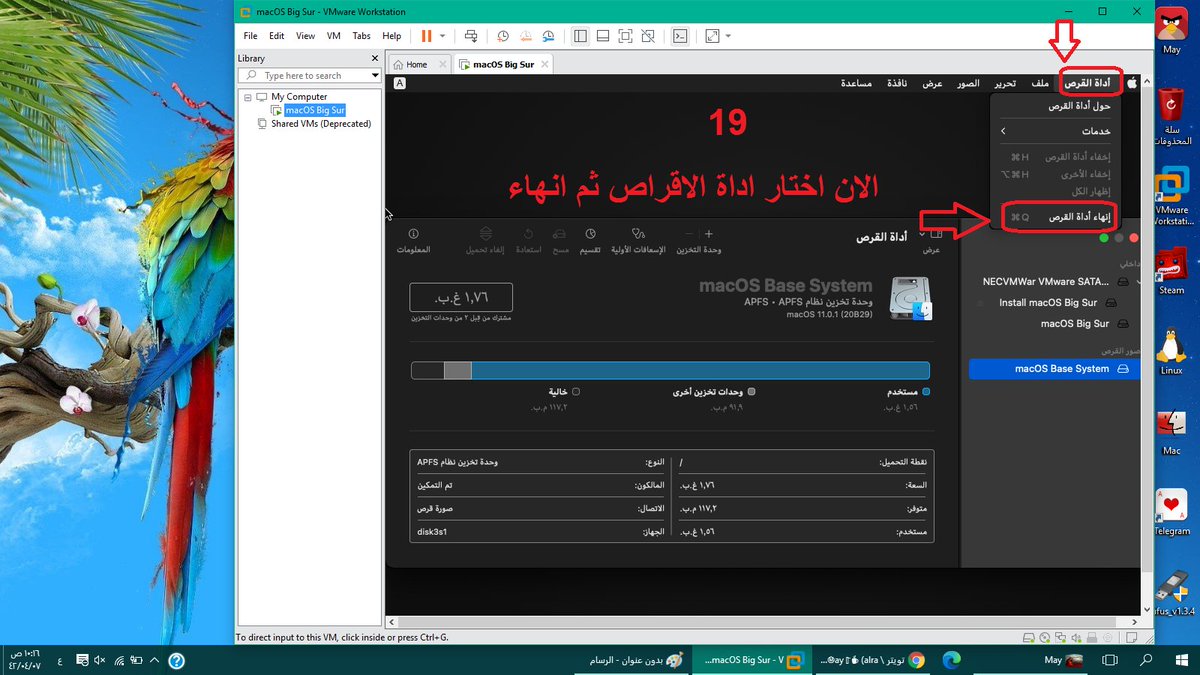This screenshot has width=1200, height=675.
Task: Select Install macOS Big Sur volume
Action: [1056, 303]
